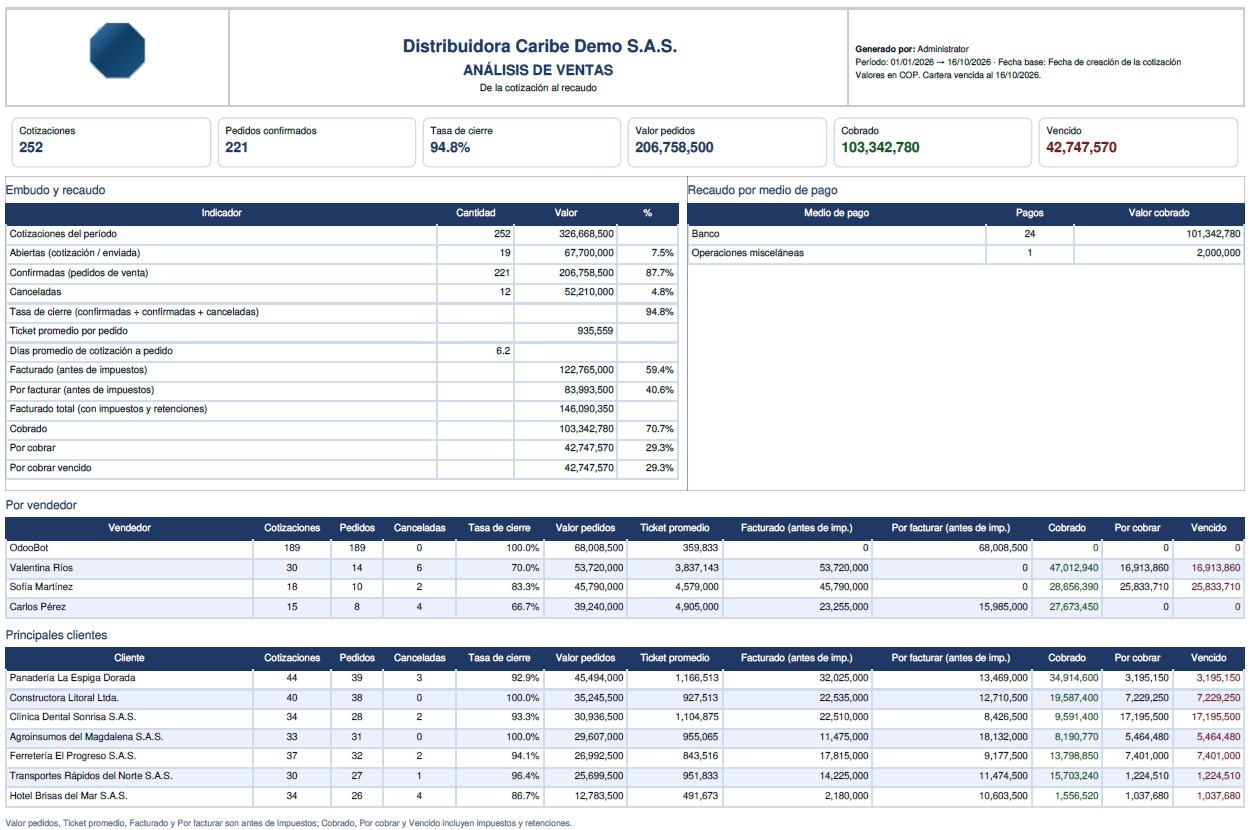Click the Indicador column header

(221, 213)
